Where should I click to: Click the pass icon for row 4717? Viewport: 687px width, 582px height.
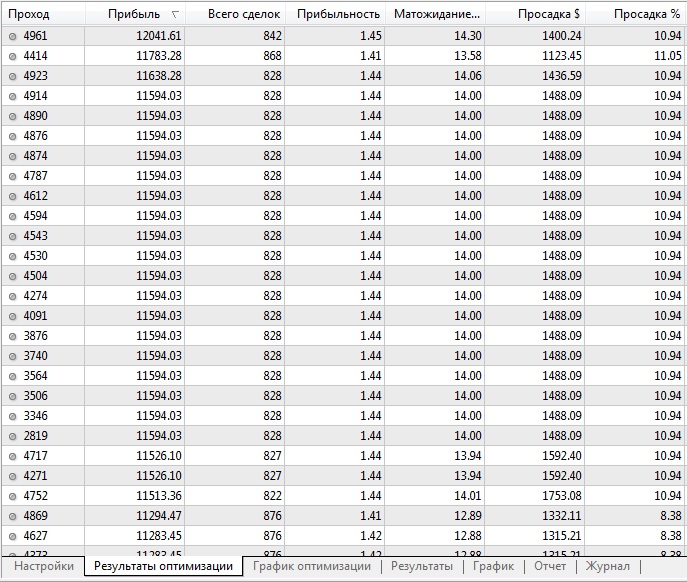(13, 457)
